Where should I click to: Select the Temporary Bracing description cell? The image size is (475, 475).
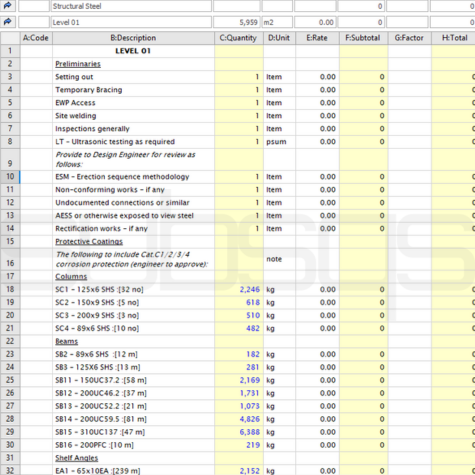(x=133, y=90)
